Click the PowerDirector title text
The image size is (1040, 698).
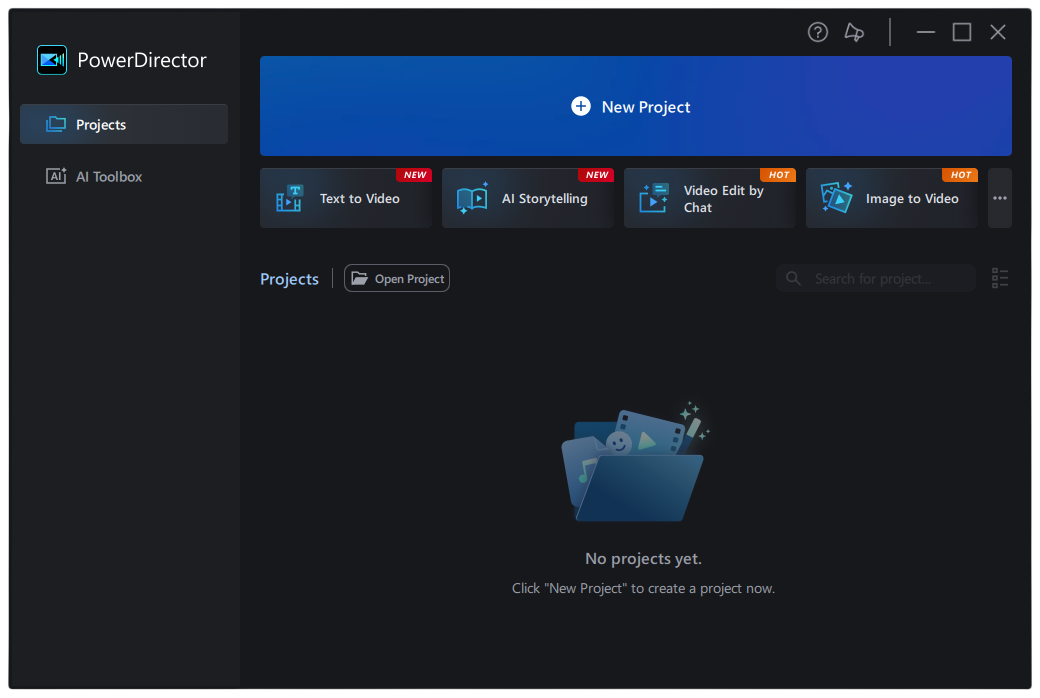click(x=142, y=60)
